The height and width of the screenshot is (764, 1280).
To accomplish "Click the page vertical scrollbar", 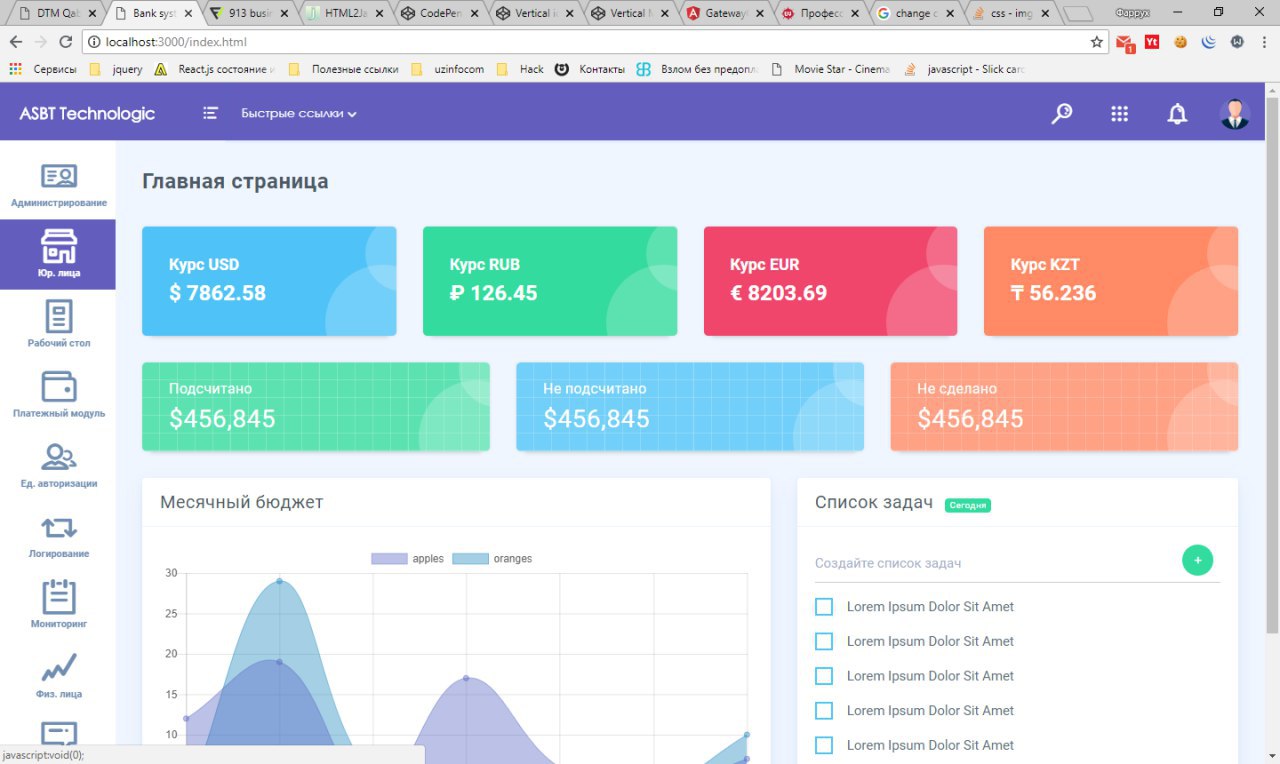I will (x=1272, y=365).
